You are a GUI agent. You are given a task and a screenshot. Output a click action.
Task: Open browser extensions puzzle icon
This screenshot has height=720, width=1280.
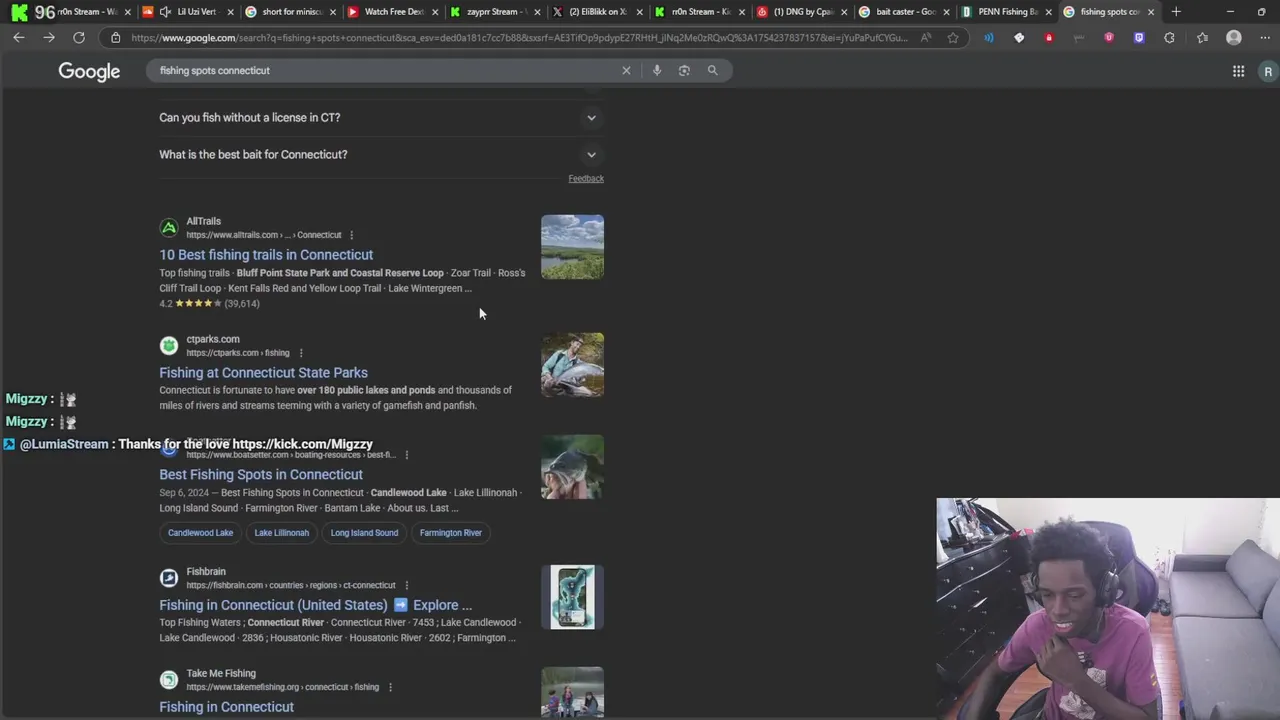point(1169,38)
